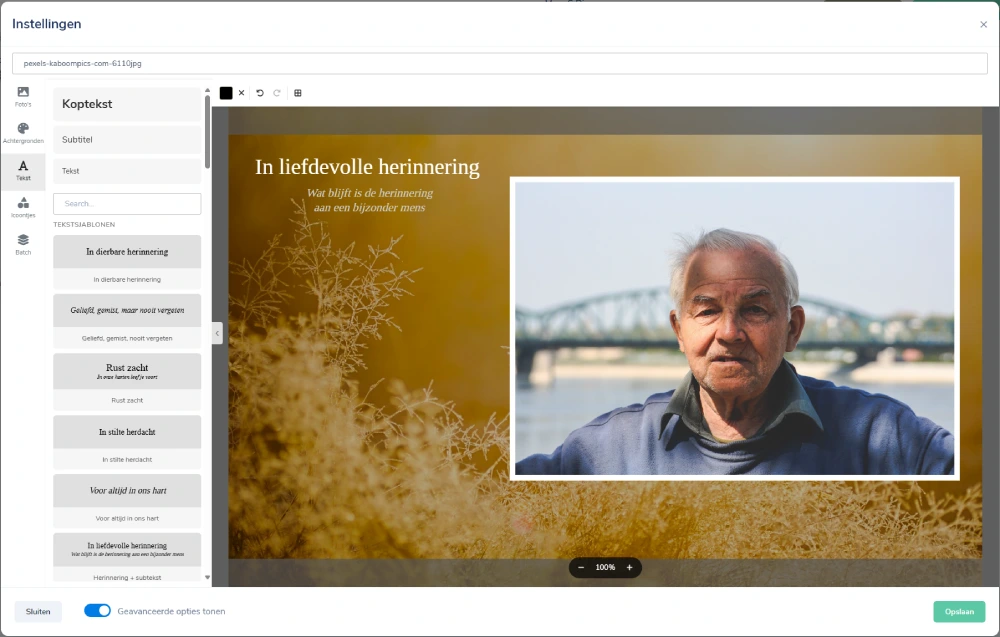Select the Tekst tab in sidebar
The image size is (1000, 637).
click(23, 170)
